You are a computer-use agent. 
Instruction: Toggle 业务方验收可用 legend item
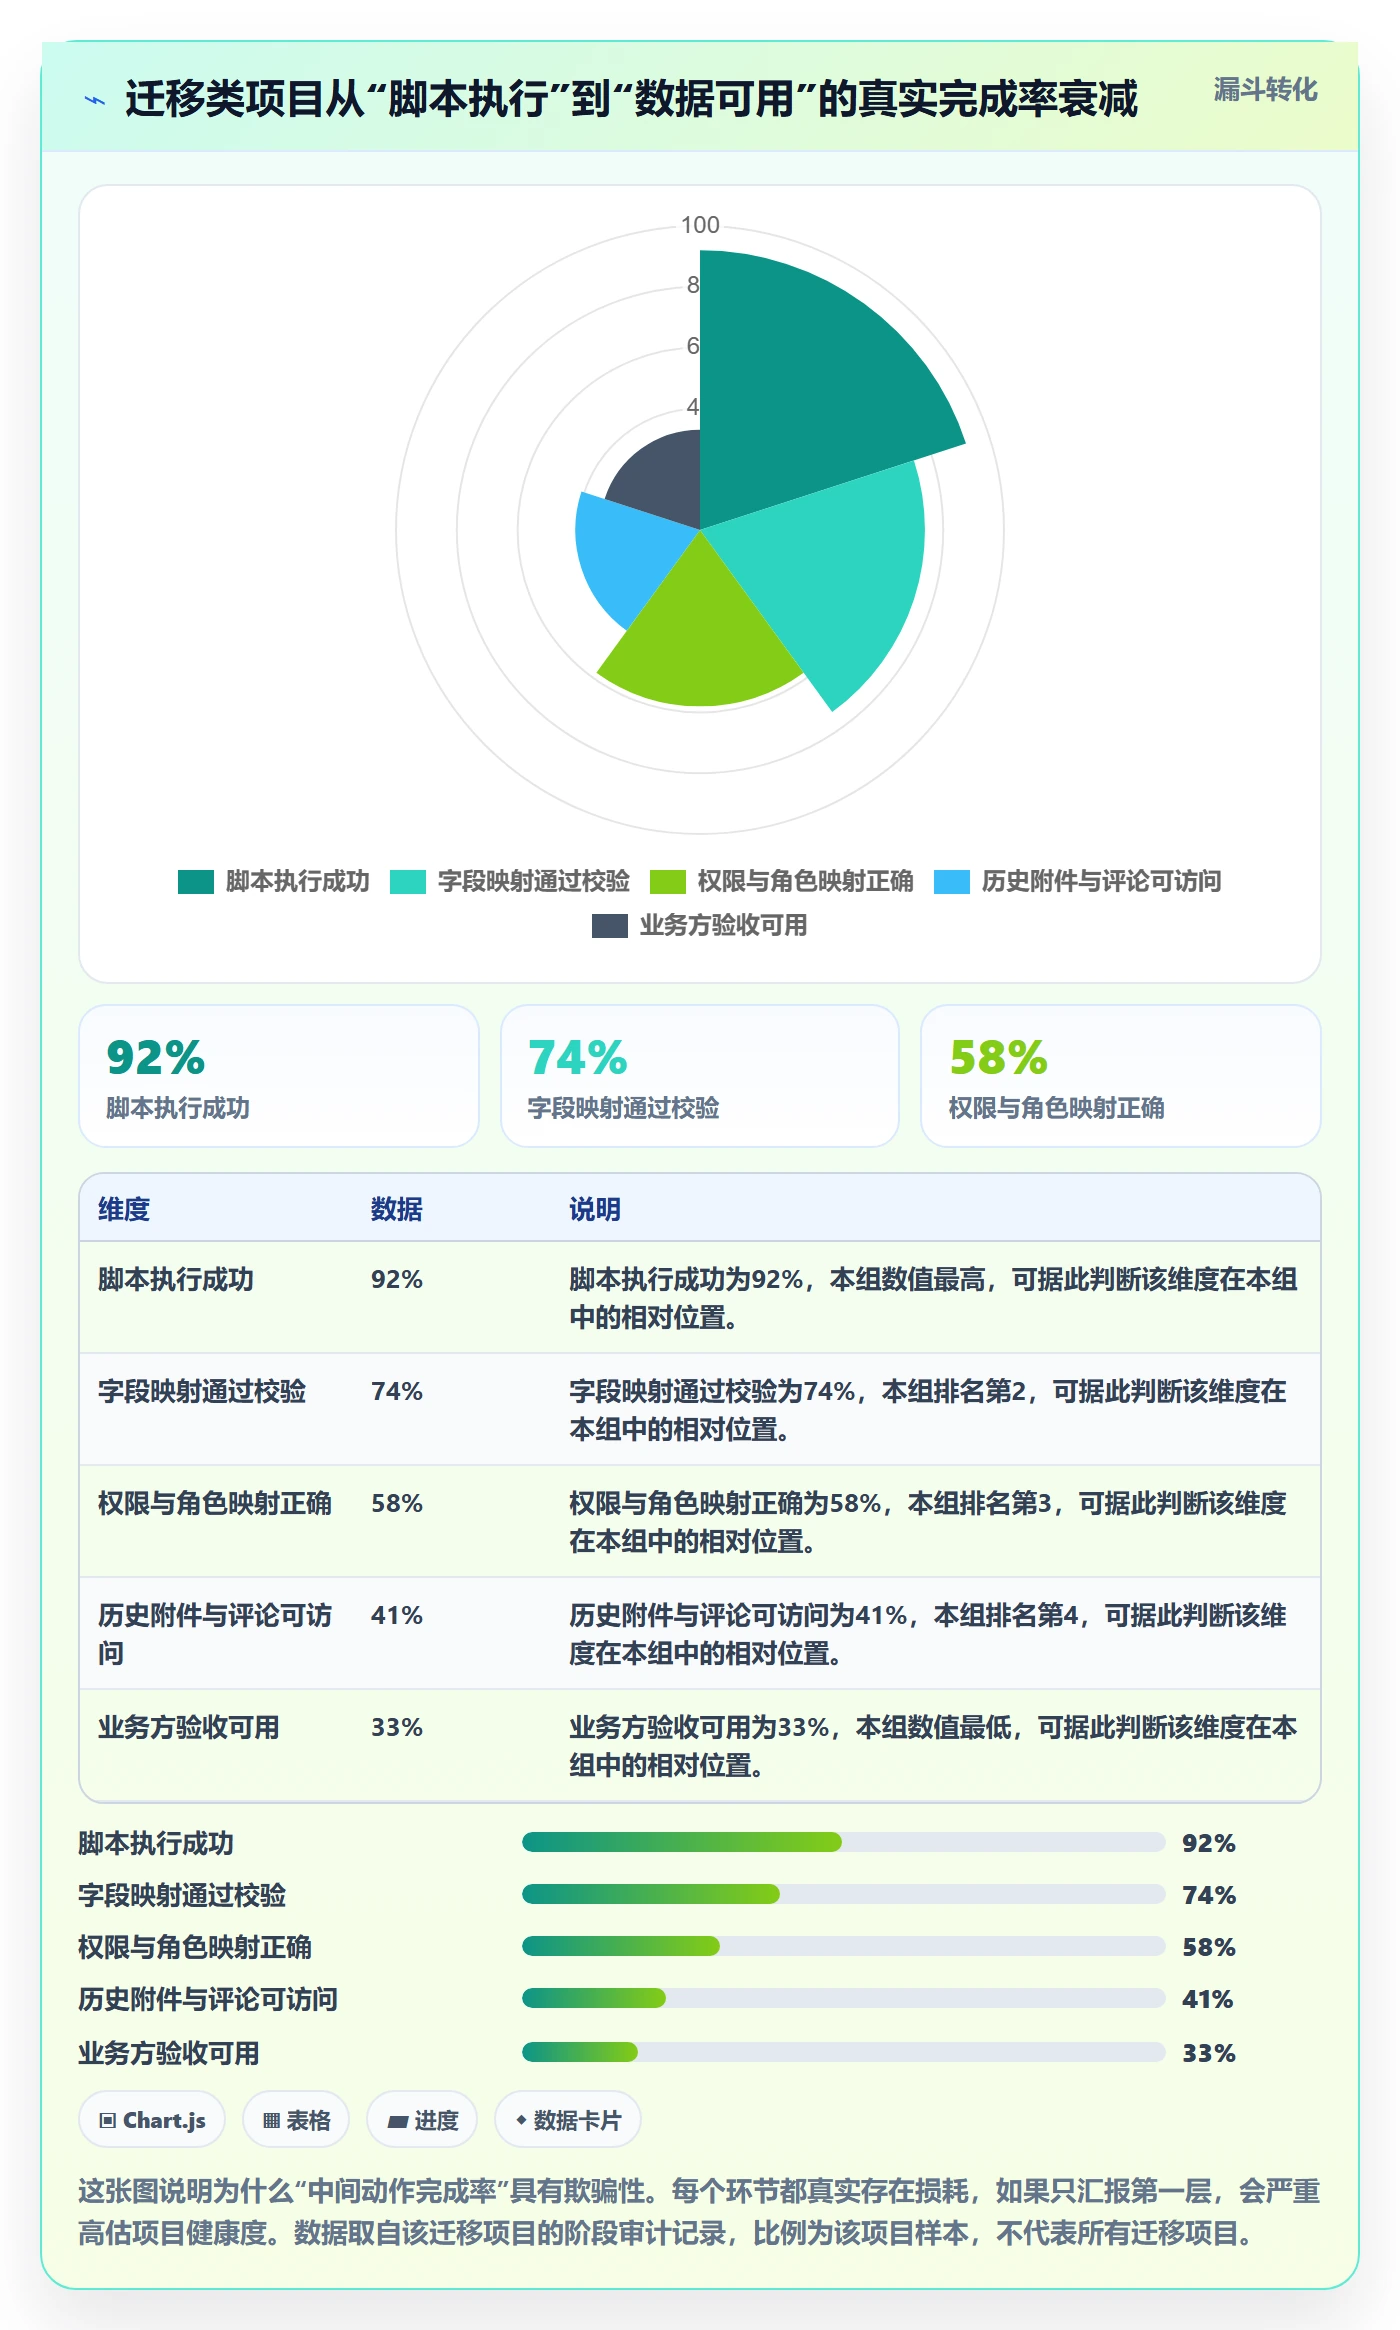pyautogui.click(x=700, y=925)
